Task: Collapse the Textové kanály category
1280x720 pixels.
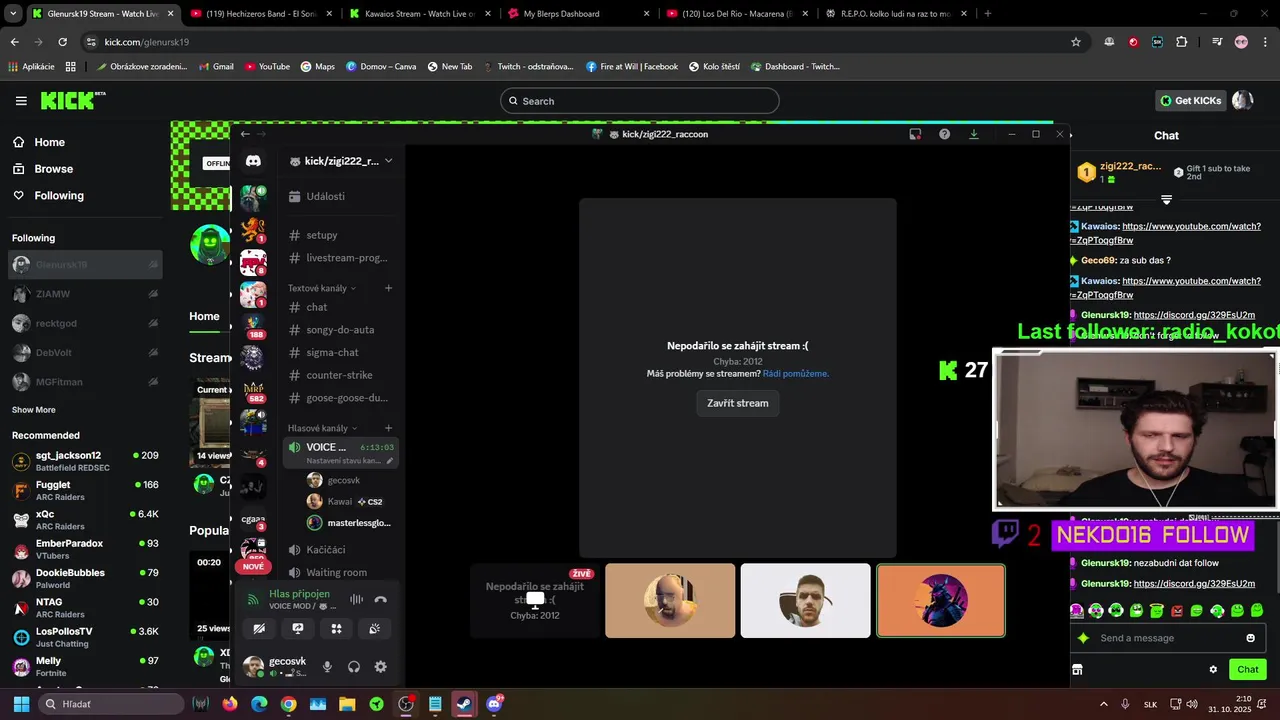Action: click(322, 288)
